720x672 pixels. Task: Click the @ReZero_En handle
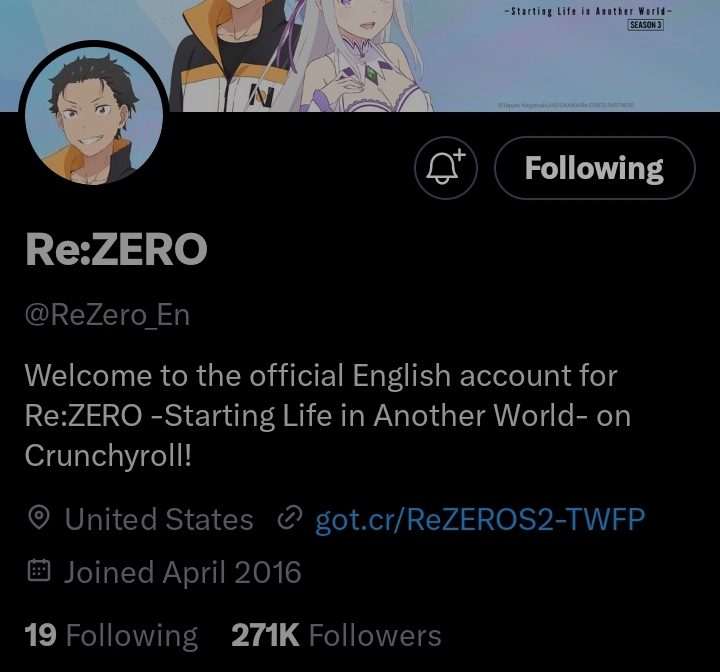107,316
